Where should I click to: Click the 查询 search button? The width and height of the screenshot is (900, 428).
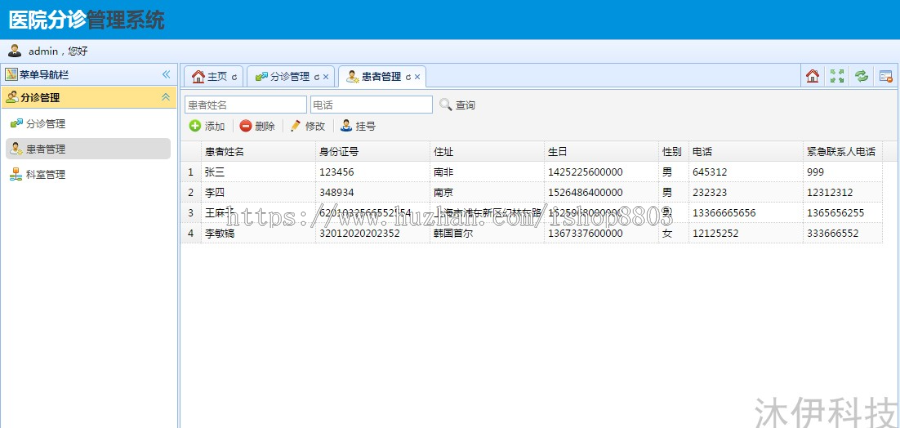click(x=457, y=105)
